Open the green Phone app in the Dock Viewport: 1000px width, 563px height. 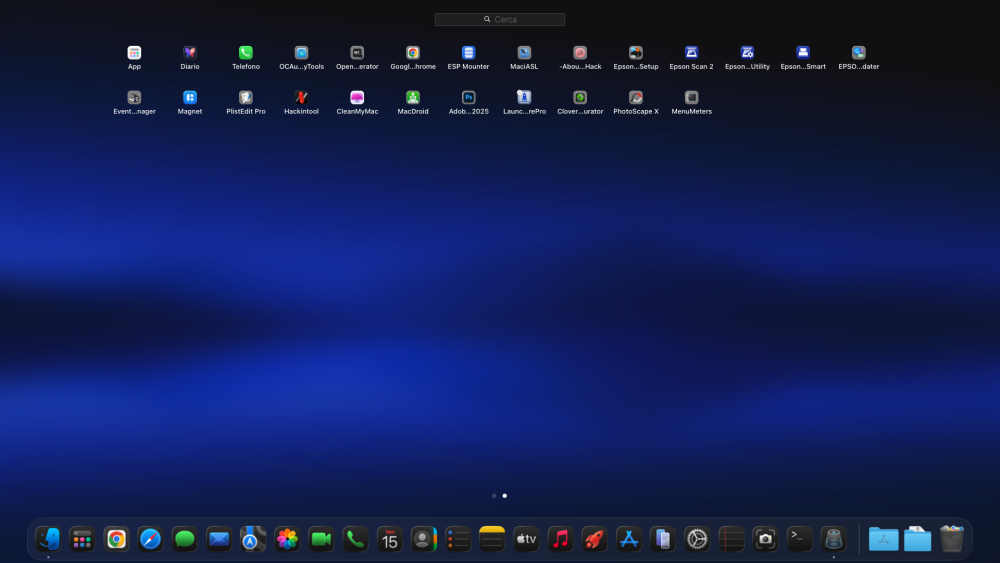pos(355,539)
